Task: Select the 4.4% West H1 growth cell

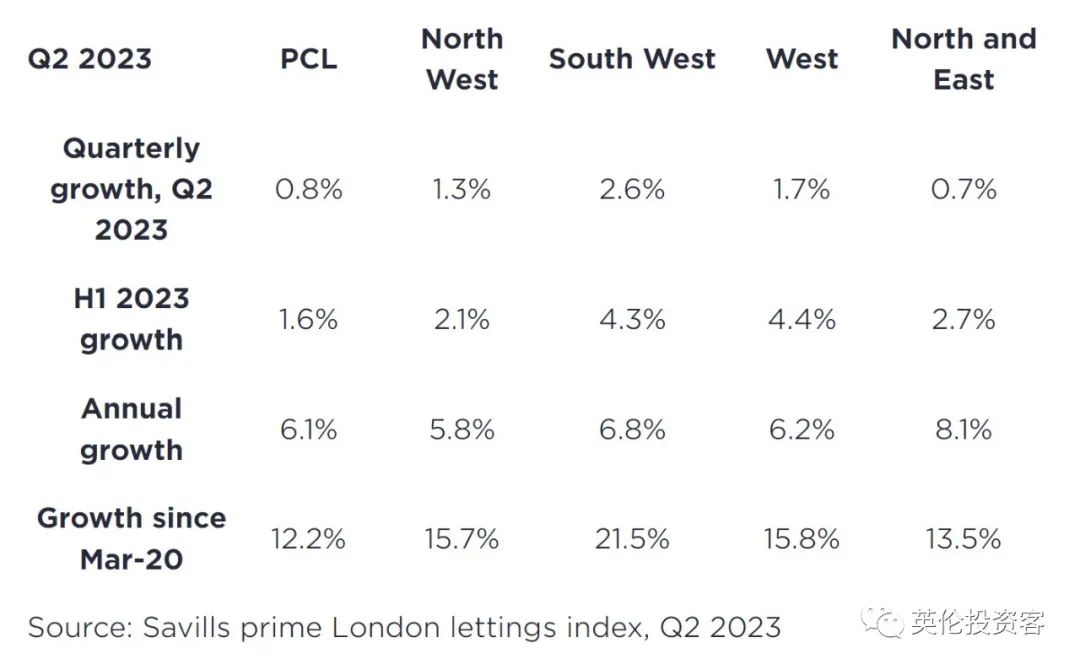Action: [801, 319]
